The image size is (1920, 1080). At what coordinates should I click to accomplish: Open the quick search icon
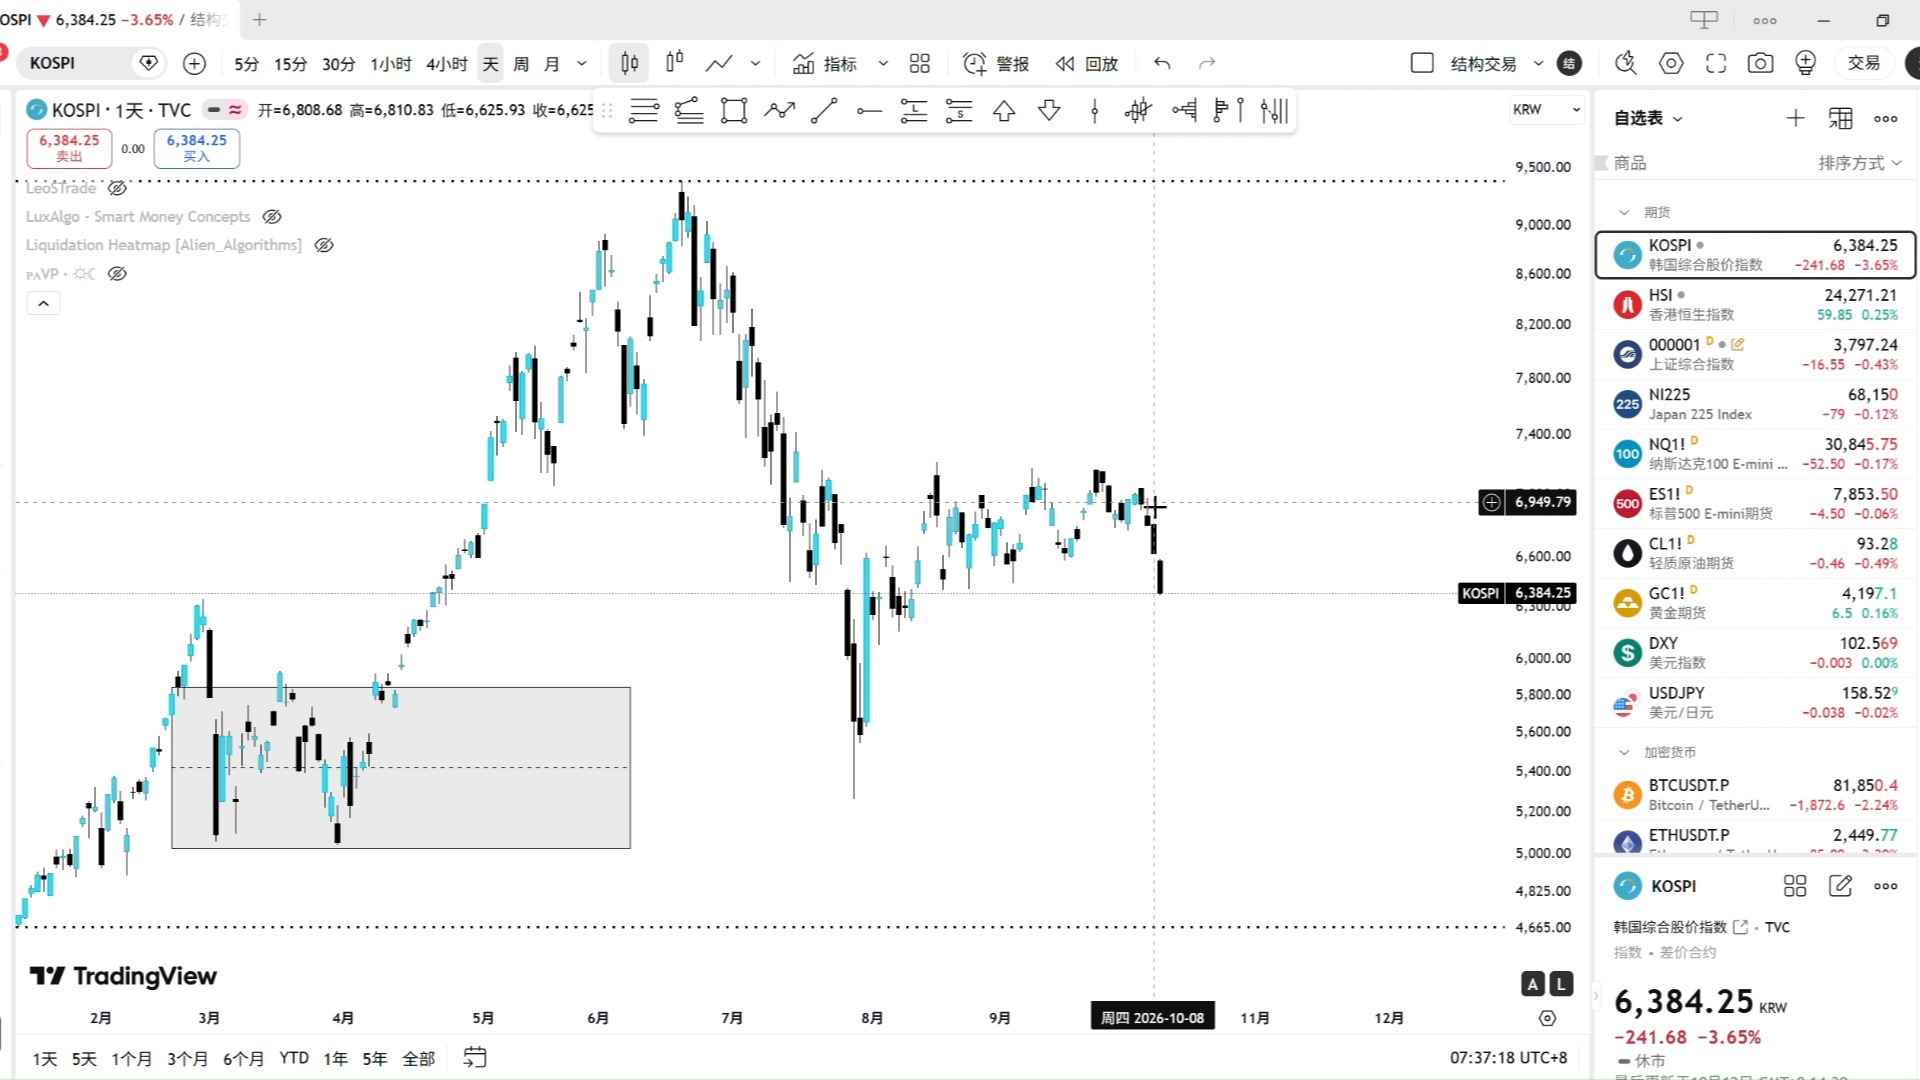click(x=1626, y=63)
